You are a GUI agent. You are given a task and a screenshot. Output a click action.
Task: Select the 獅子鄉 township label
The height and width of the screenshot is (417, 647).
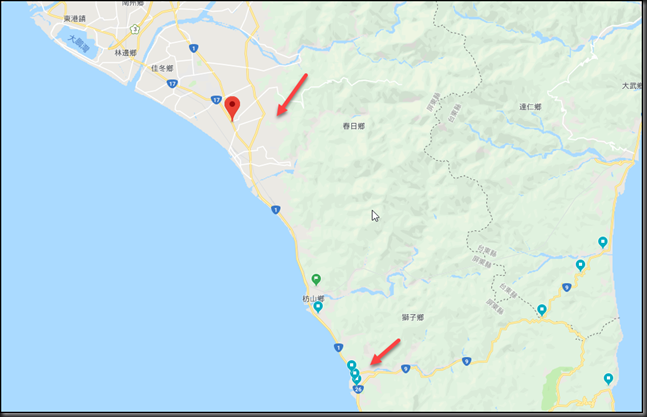(x=413, y=317)
